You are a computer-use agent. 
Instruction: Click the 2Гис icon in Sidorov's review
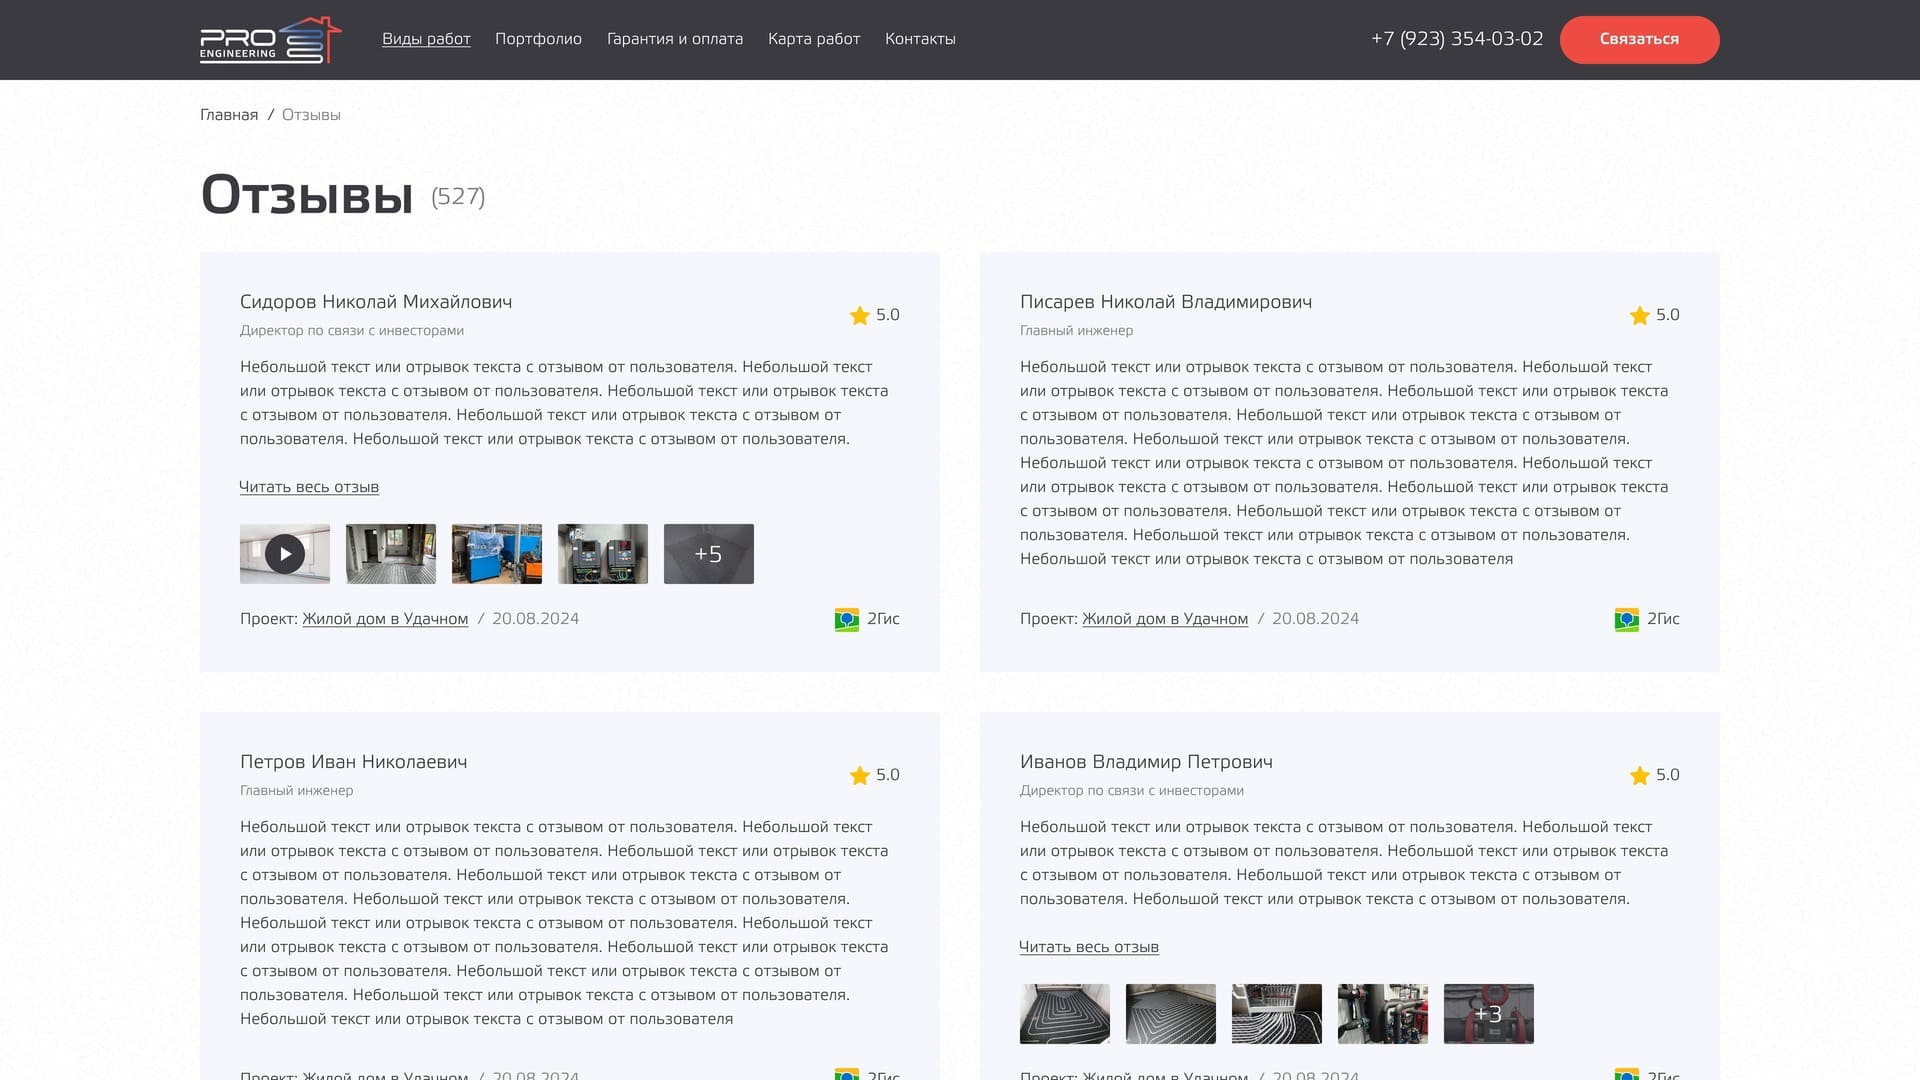point(846,620)
